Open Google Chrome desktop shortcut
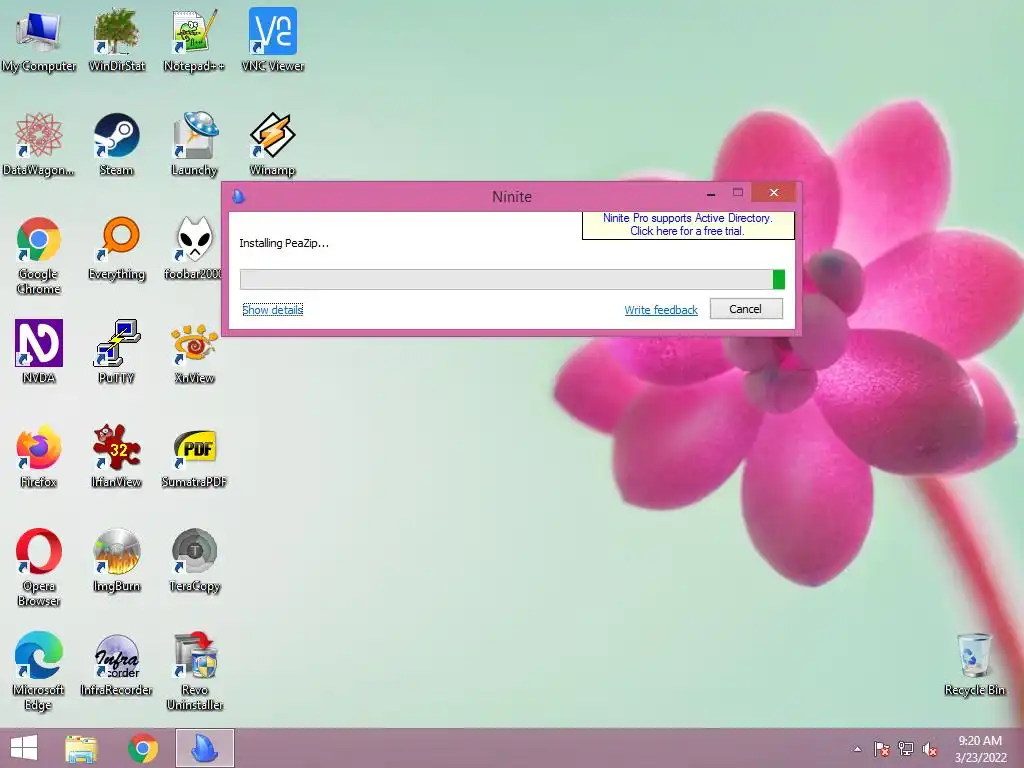 (39, 255)
